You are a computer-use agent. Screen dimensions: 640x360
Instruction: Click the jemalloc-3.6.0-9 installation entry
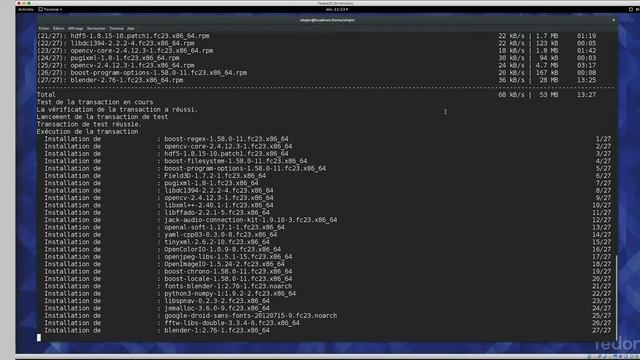(x=217, y=308)
